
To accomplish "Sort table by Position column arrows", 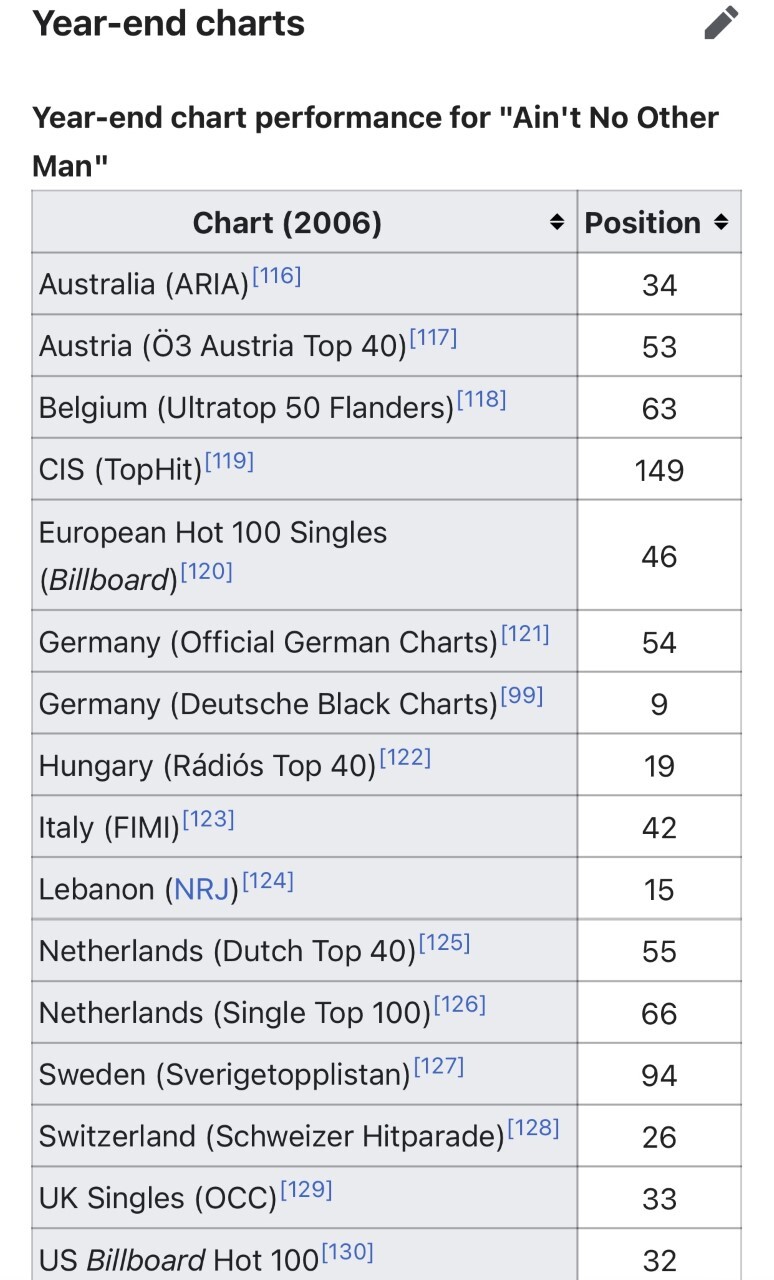I will coord(721,223).
